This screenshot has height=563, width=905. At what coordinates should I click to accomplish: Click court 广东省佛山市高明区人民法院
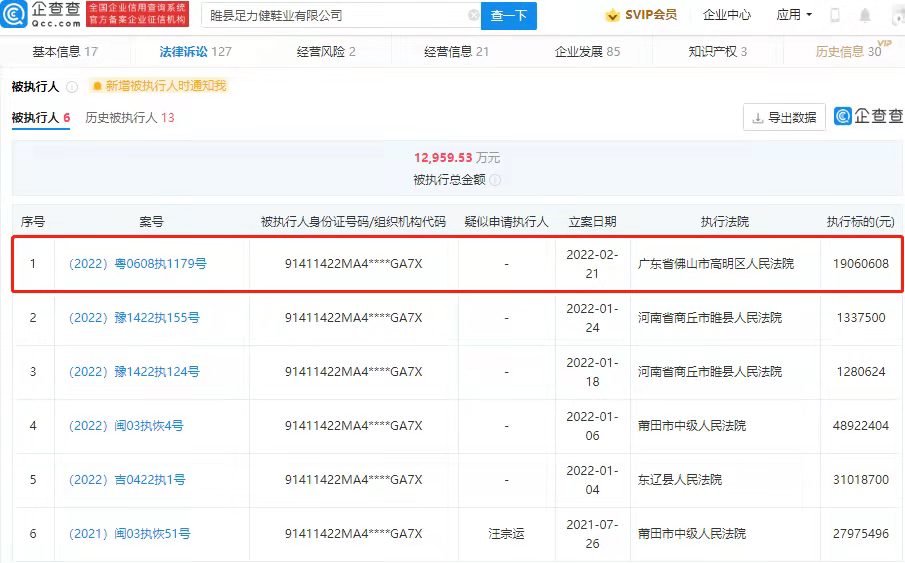(x=716, y=264)
